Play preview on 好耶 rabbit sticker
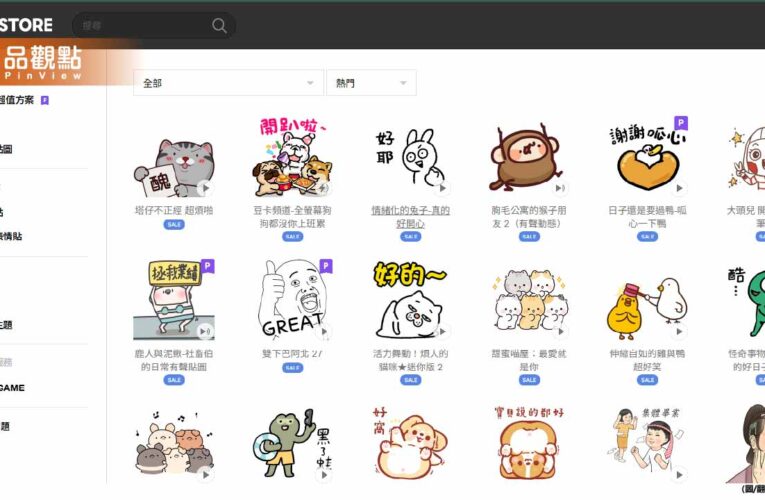The image size is (765, 500). click(x=442, y=188)
